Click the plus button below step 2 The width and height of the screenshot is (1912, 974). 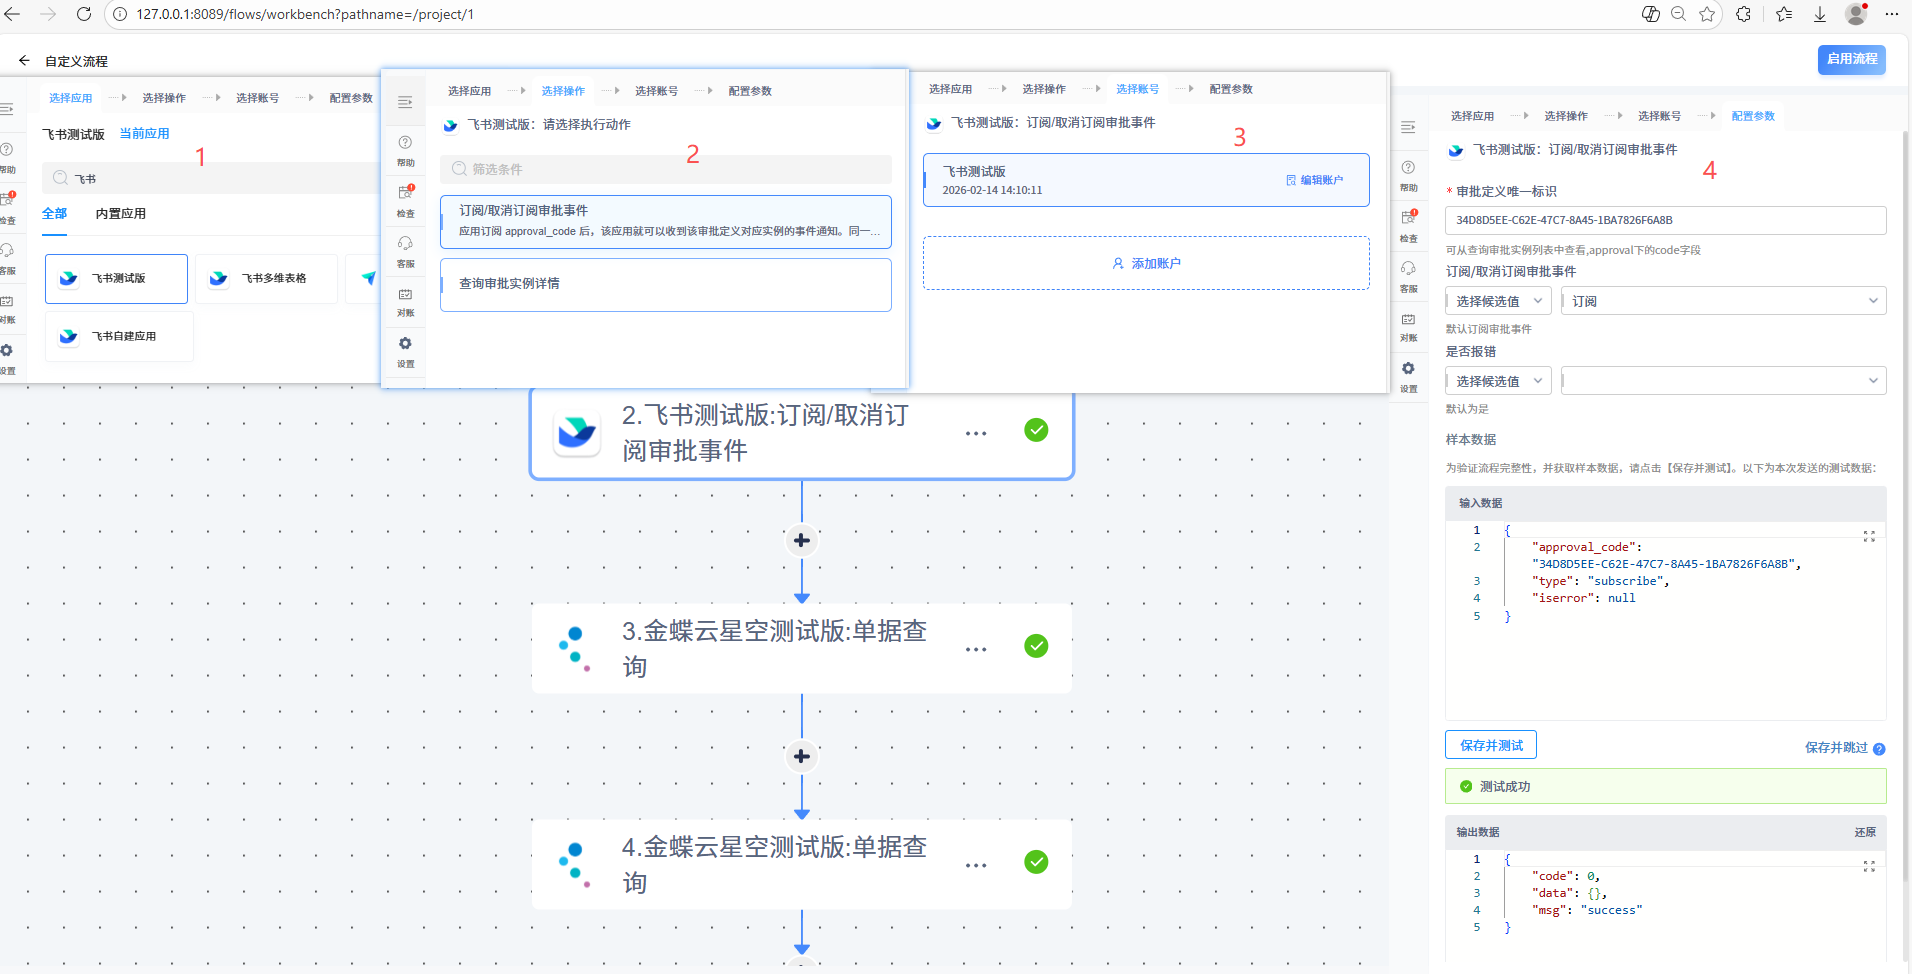click(x=801, y=541)
